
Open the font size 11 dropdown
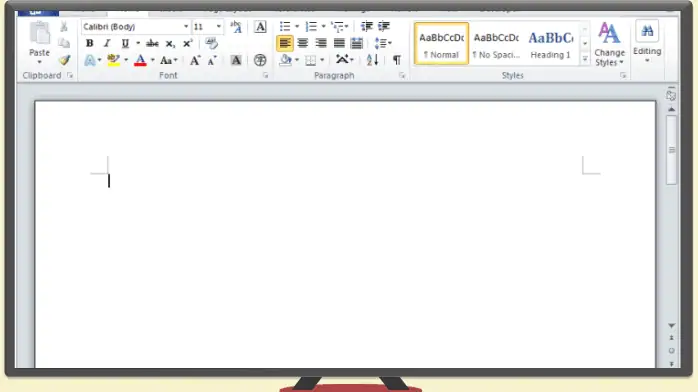pos(219,27)
